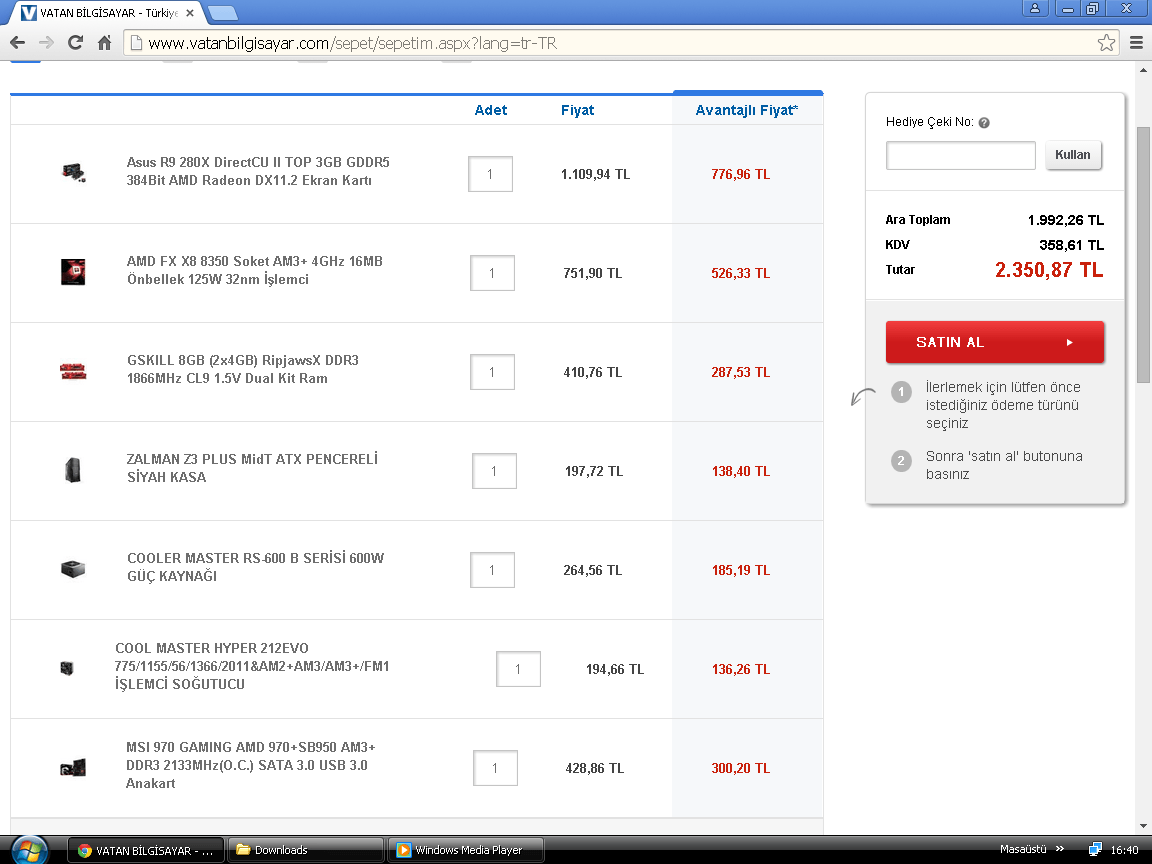Click COOLER MASTER RS-600 power supply thumbnail

(x=73, y=569)
